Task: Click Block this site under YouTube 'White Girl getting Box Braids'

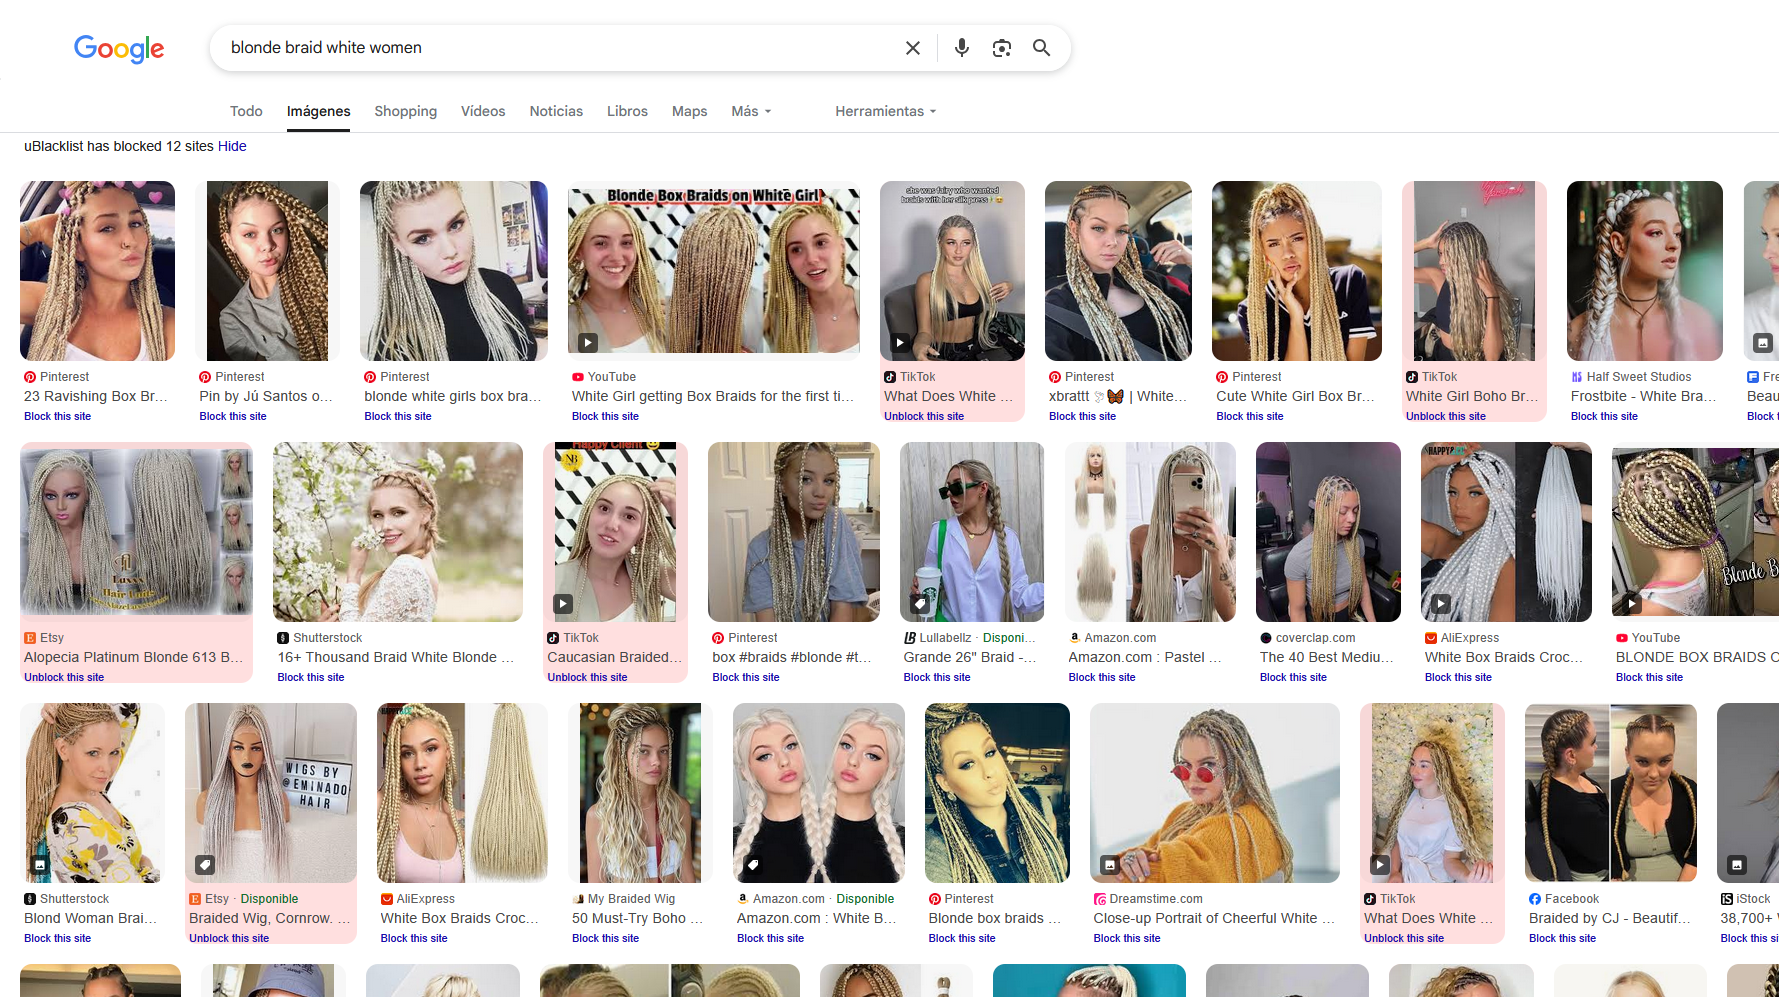Action: pyautogui.click(x=605, y=416)
